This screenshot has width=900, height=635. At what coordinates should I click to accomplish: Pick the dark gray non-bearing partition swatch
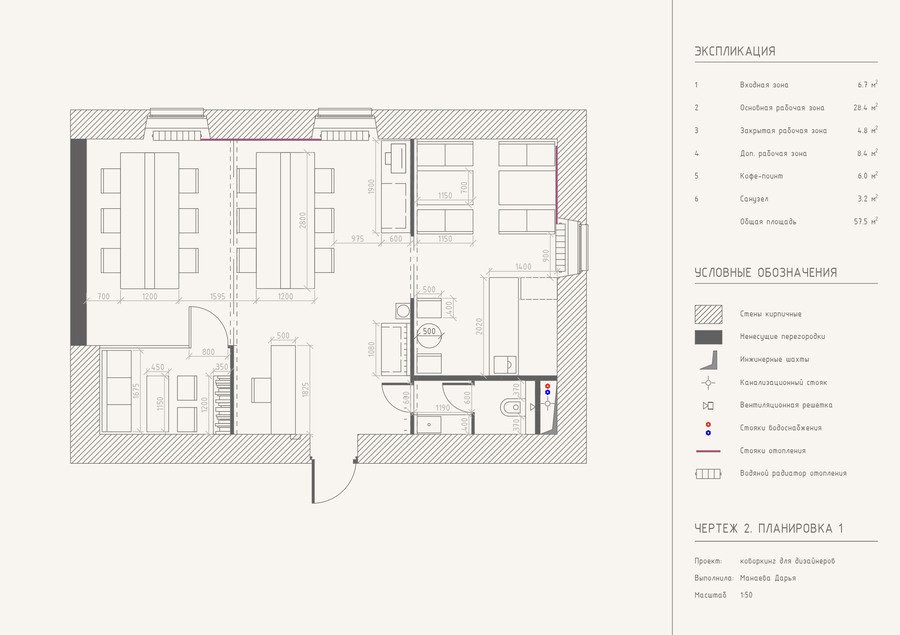coord(708,337)
